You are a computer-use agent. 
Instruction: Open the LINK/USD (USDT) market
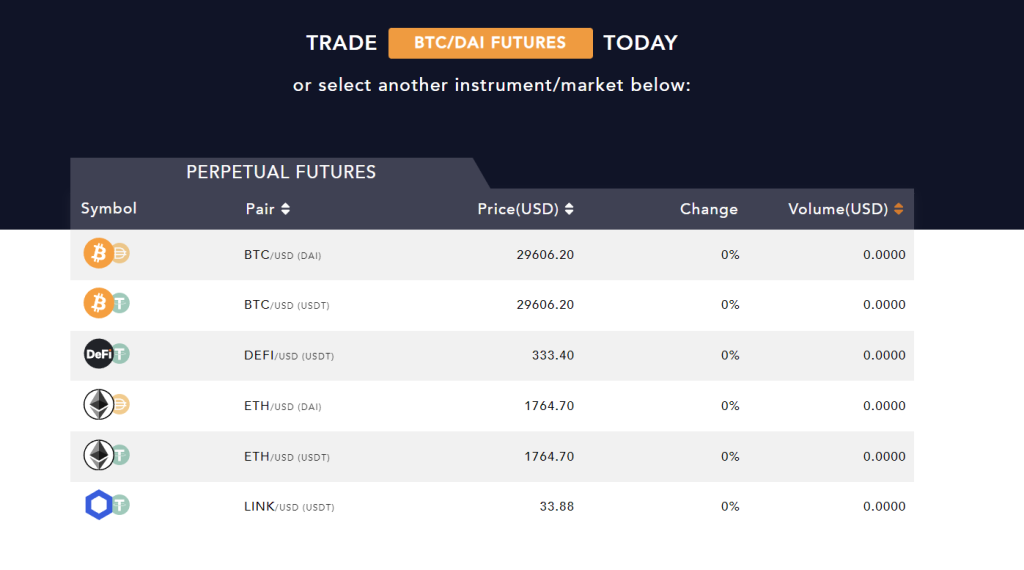pyautogui.click(x=288, y=507)
